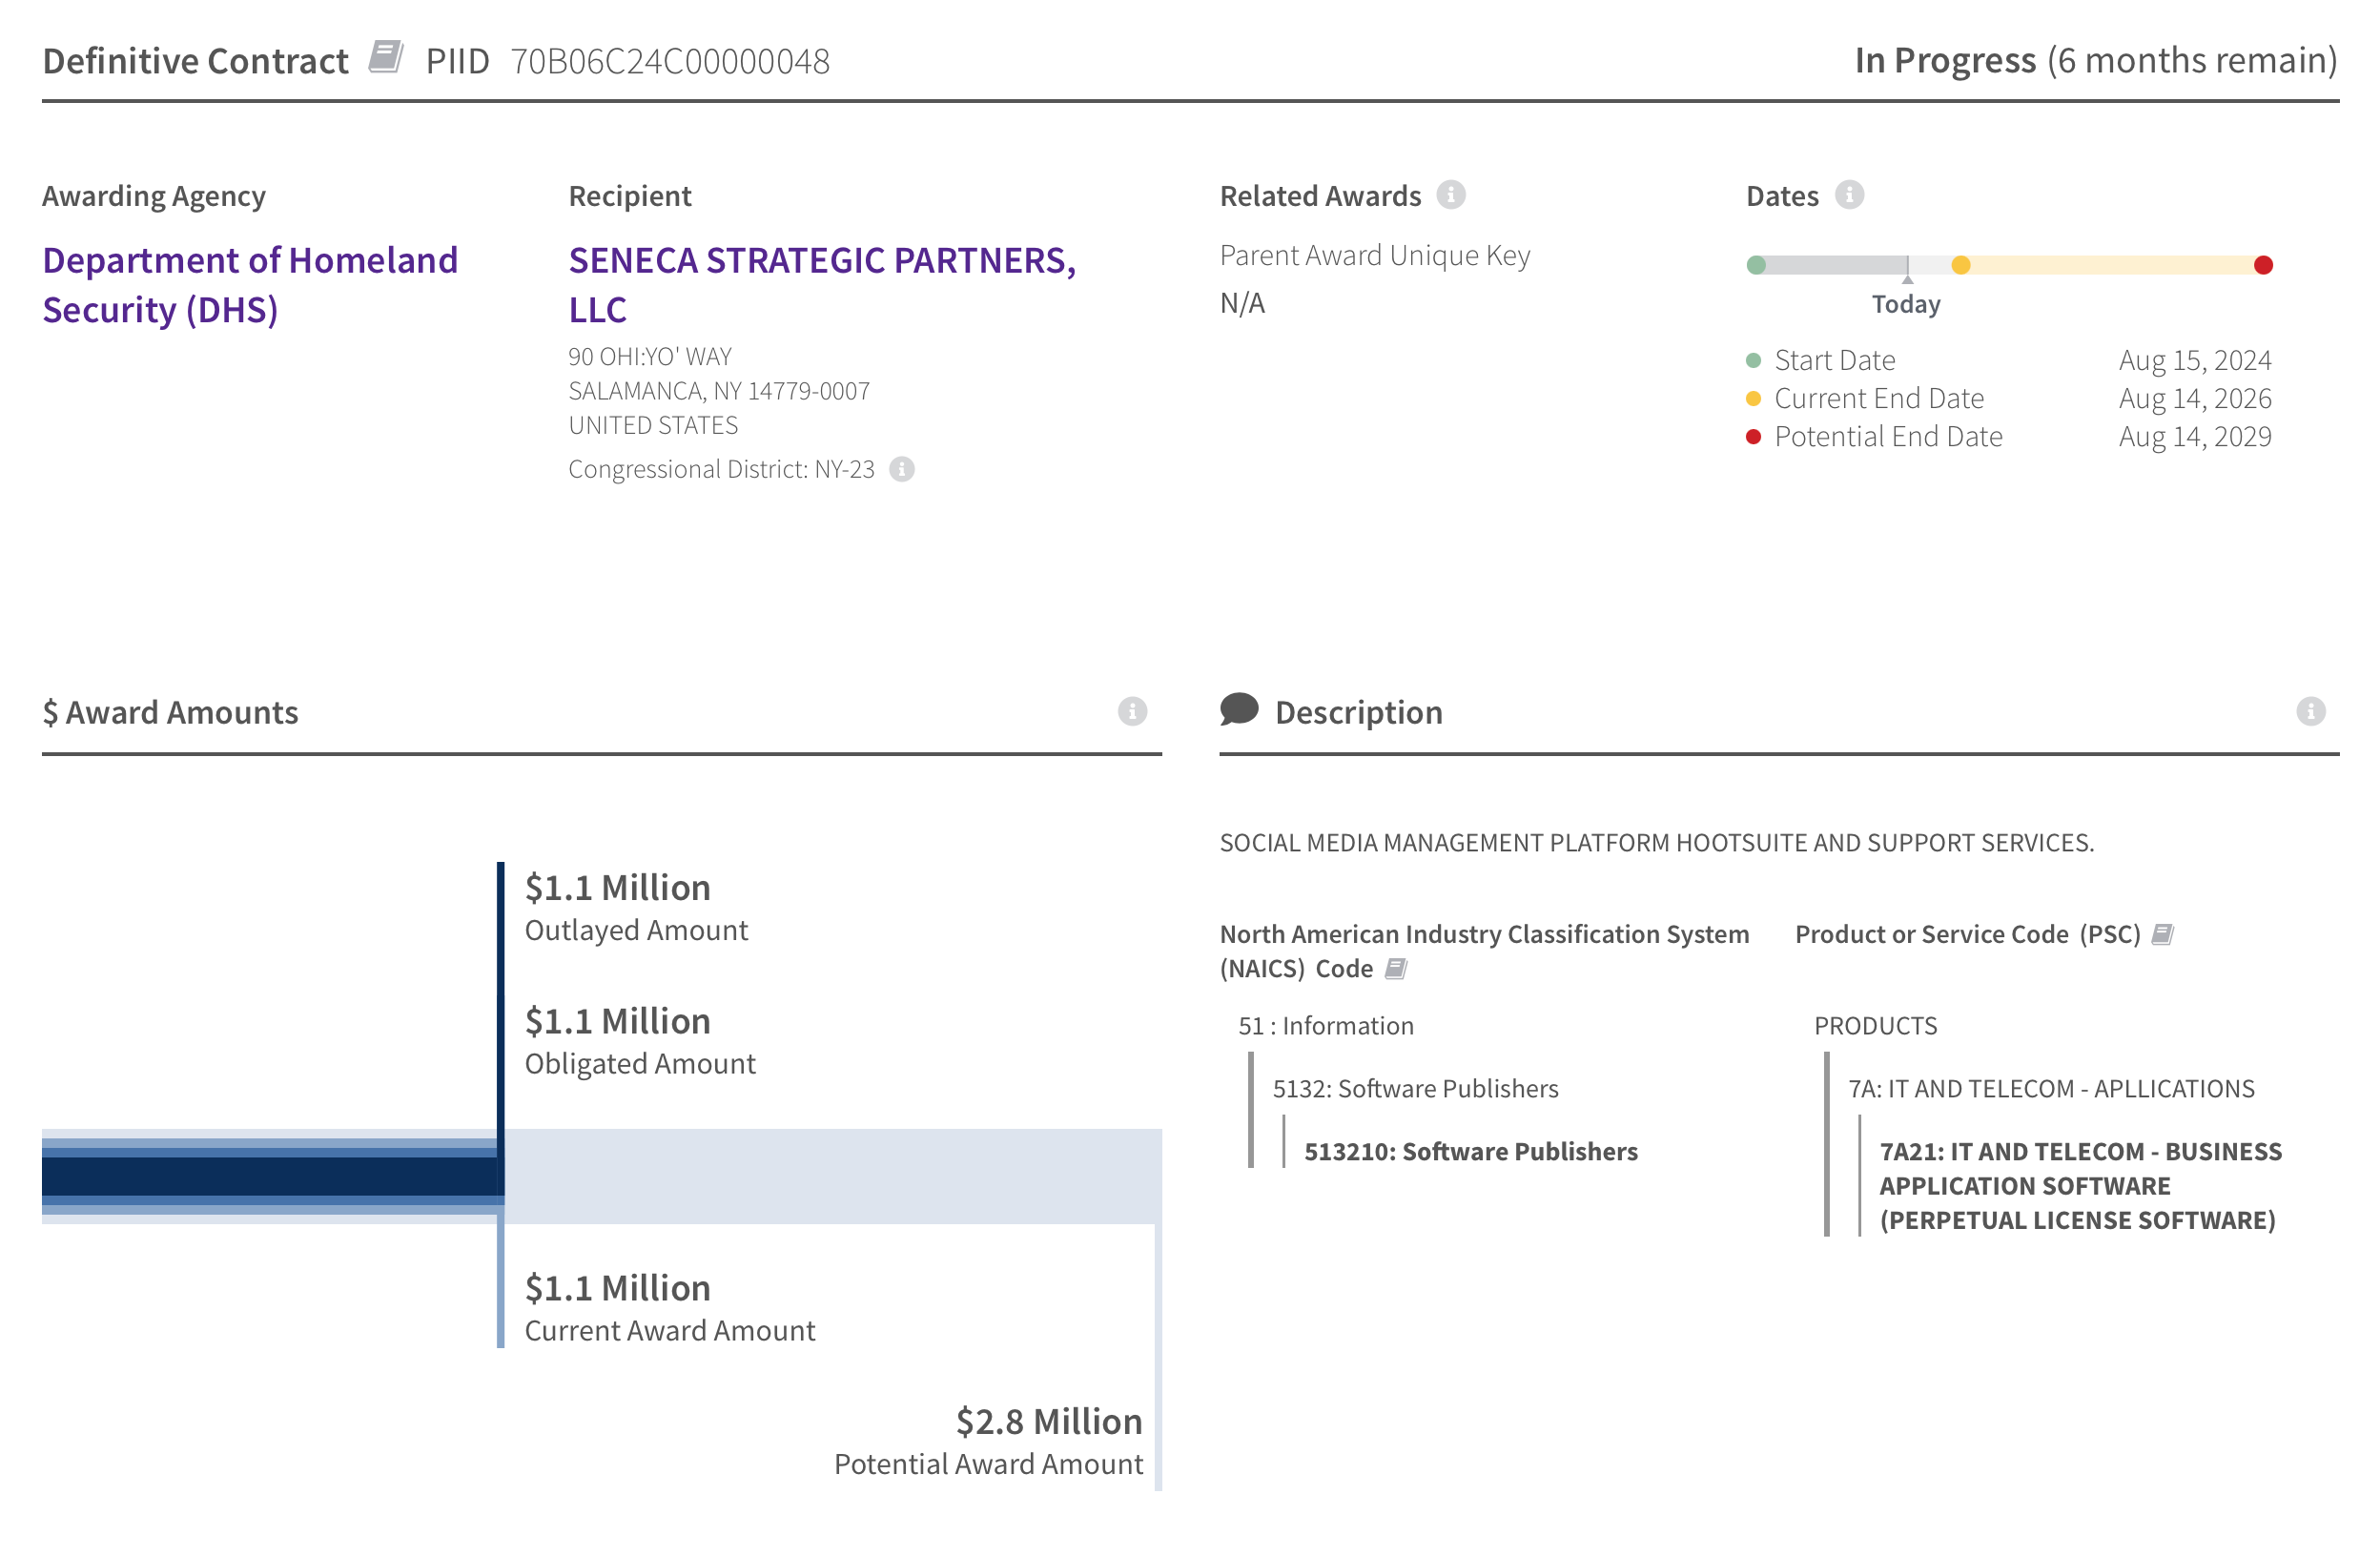Click Description section info icon
2380x1556 pixels.
tap(2309, 711)
